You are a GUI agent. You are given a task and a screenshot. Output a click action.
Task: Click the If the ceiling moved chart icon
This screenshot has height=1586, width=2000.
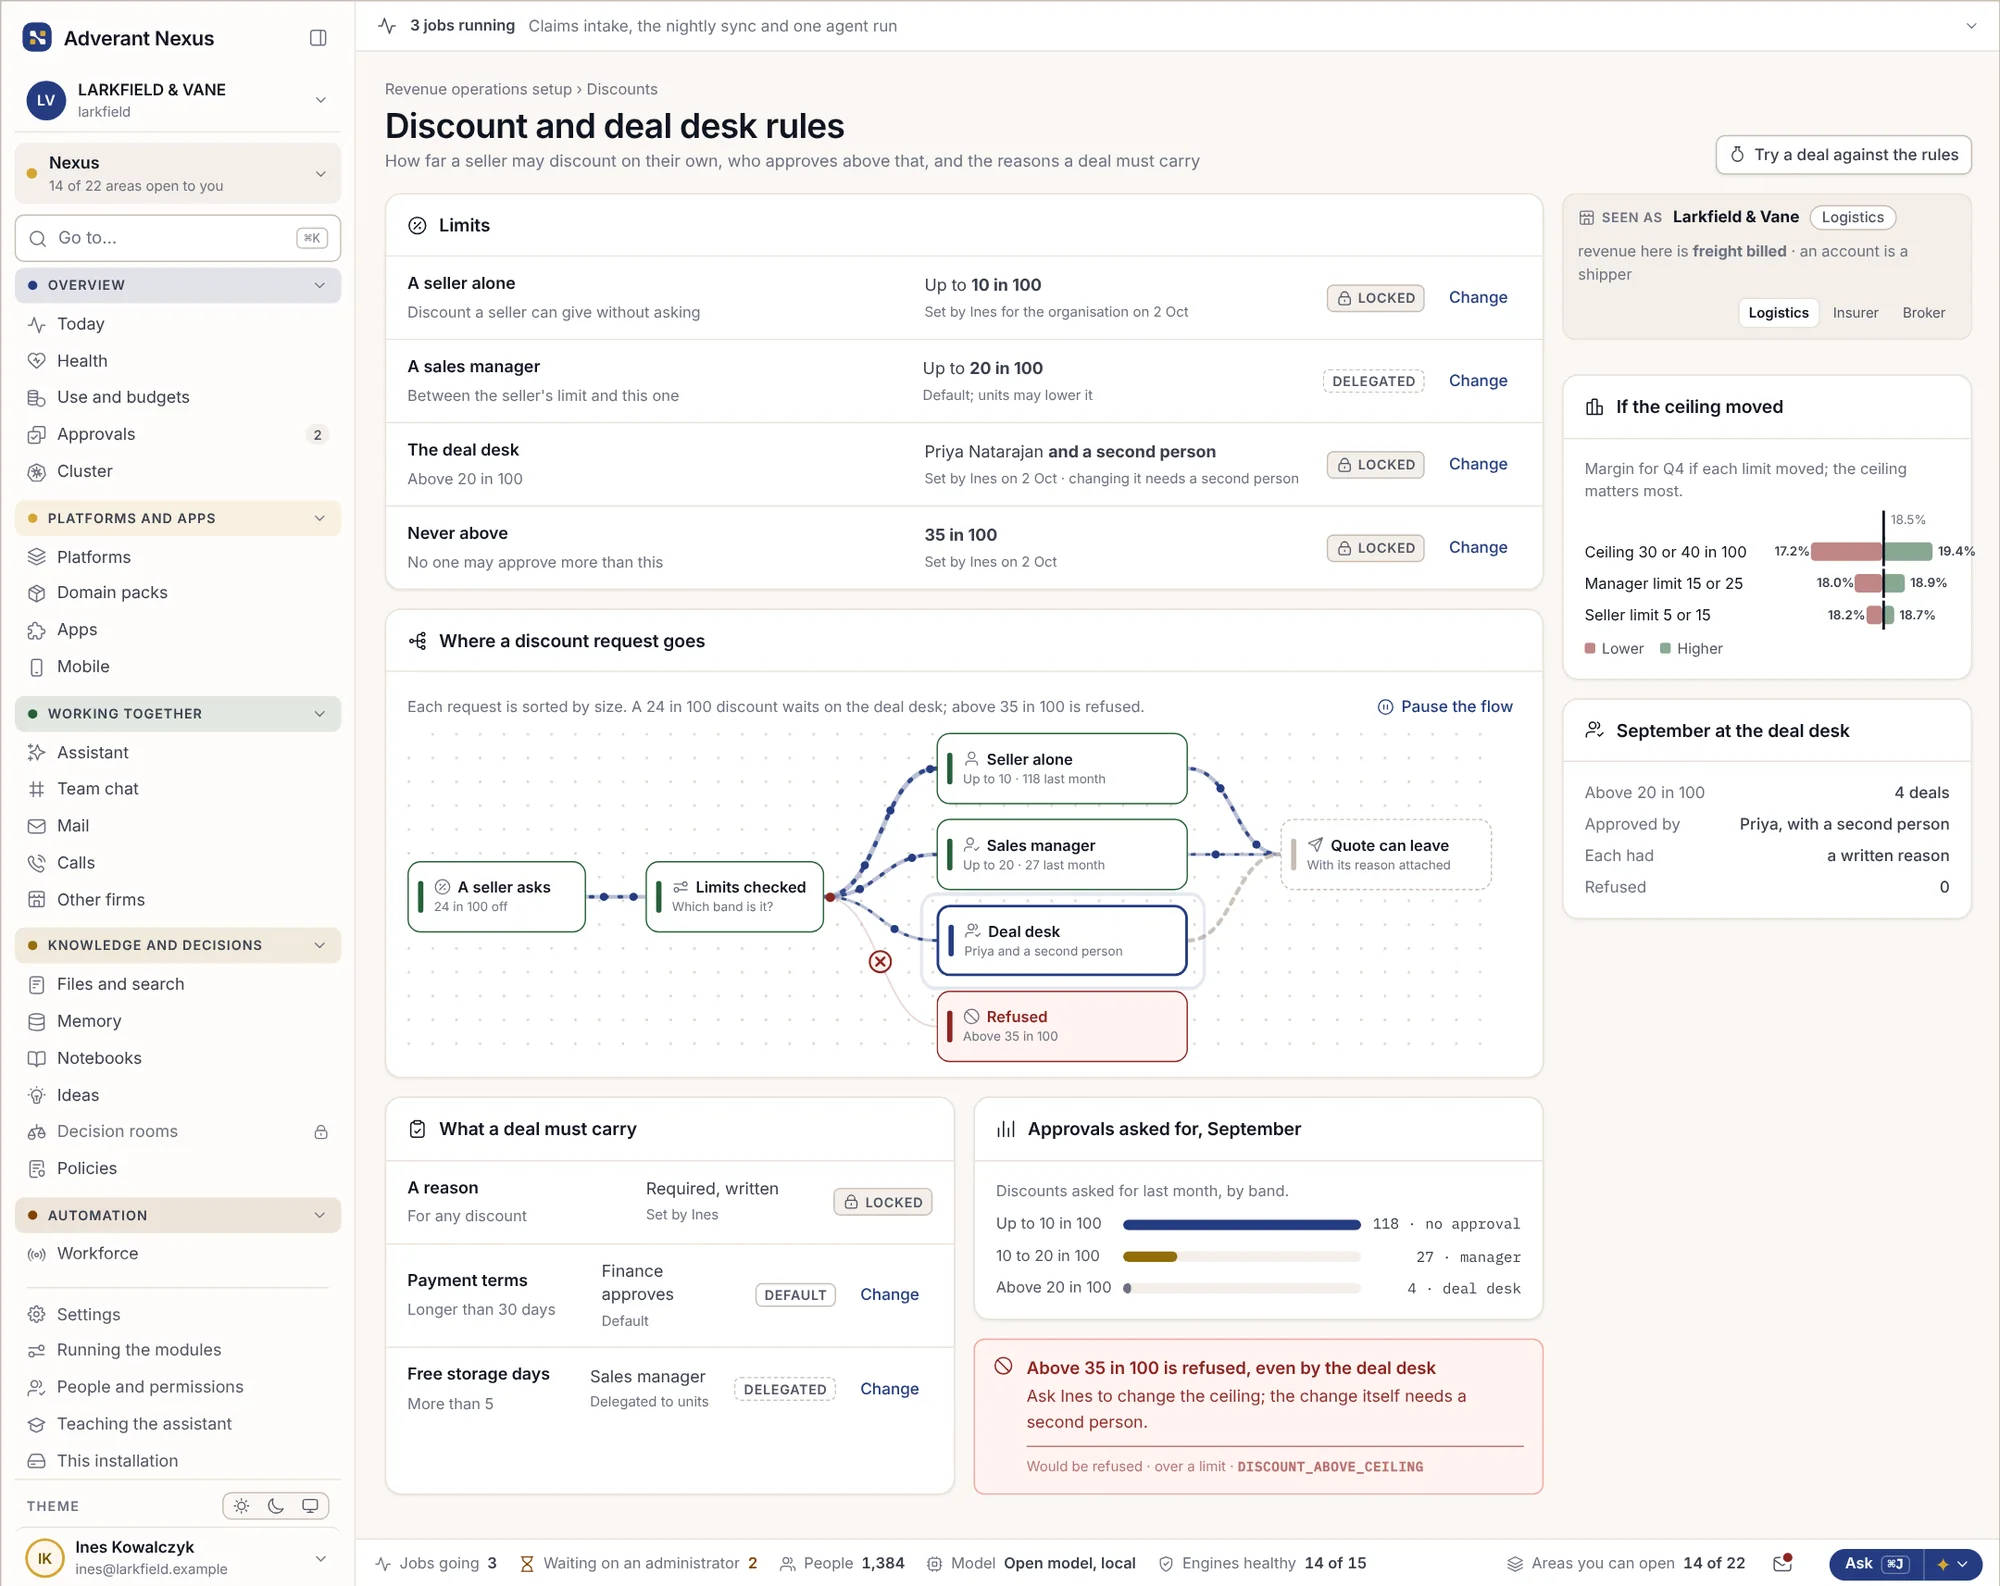click(1595, 407)
